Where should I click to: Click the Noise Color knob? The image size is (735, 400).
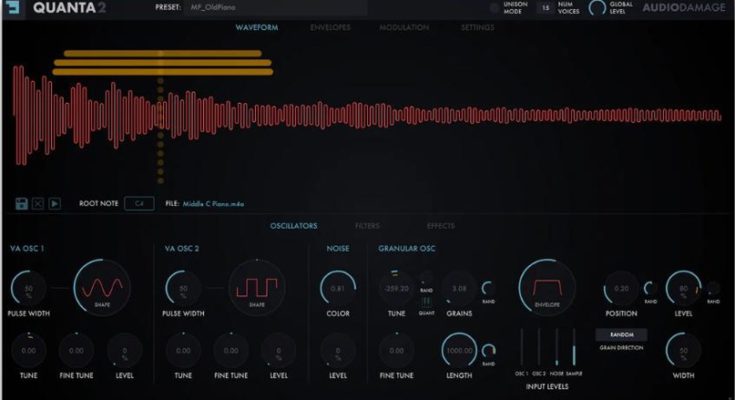(338, 289)
